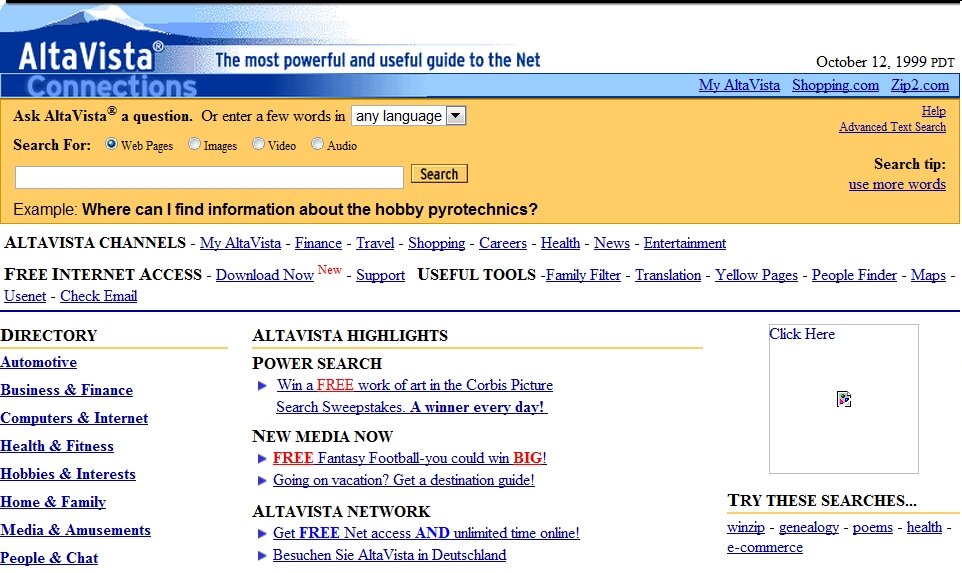Open the Translation tool link
This screenshot has height=573, width=962.
pyautogui.click(x=667, y=275)
